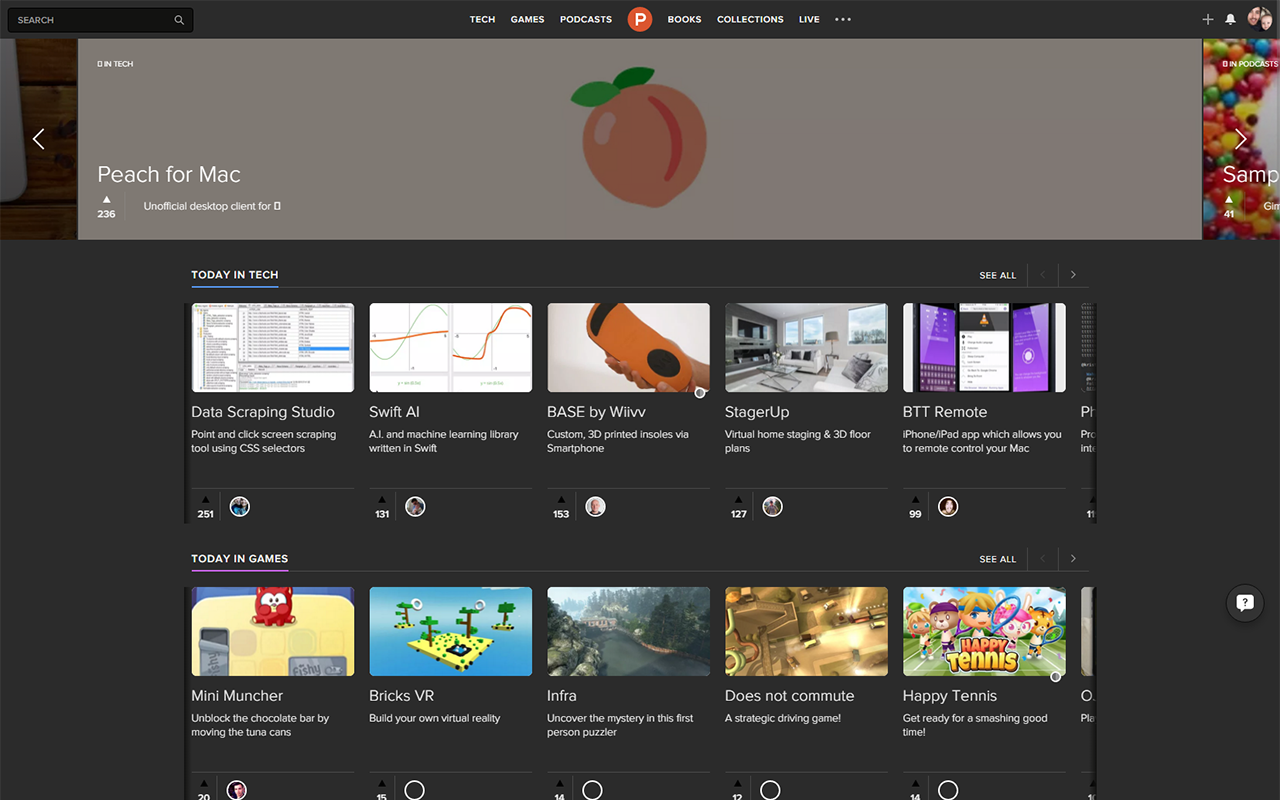Click the Does not commute title
Viewport: 1280px width, 800px height.
coord(790,696)
